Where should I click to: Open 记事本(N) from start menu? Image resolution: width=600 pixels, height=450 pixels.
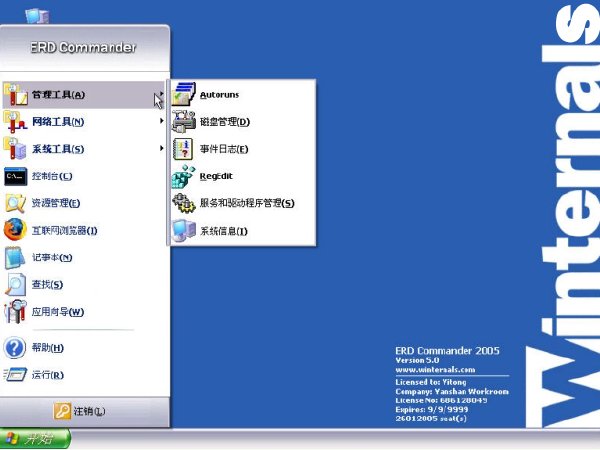tap(84, 258)
